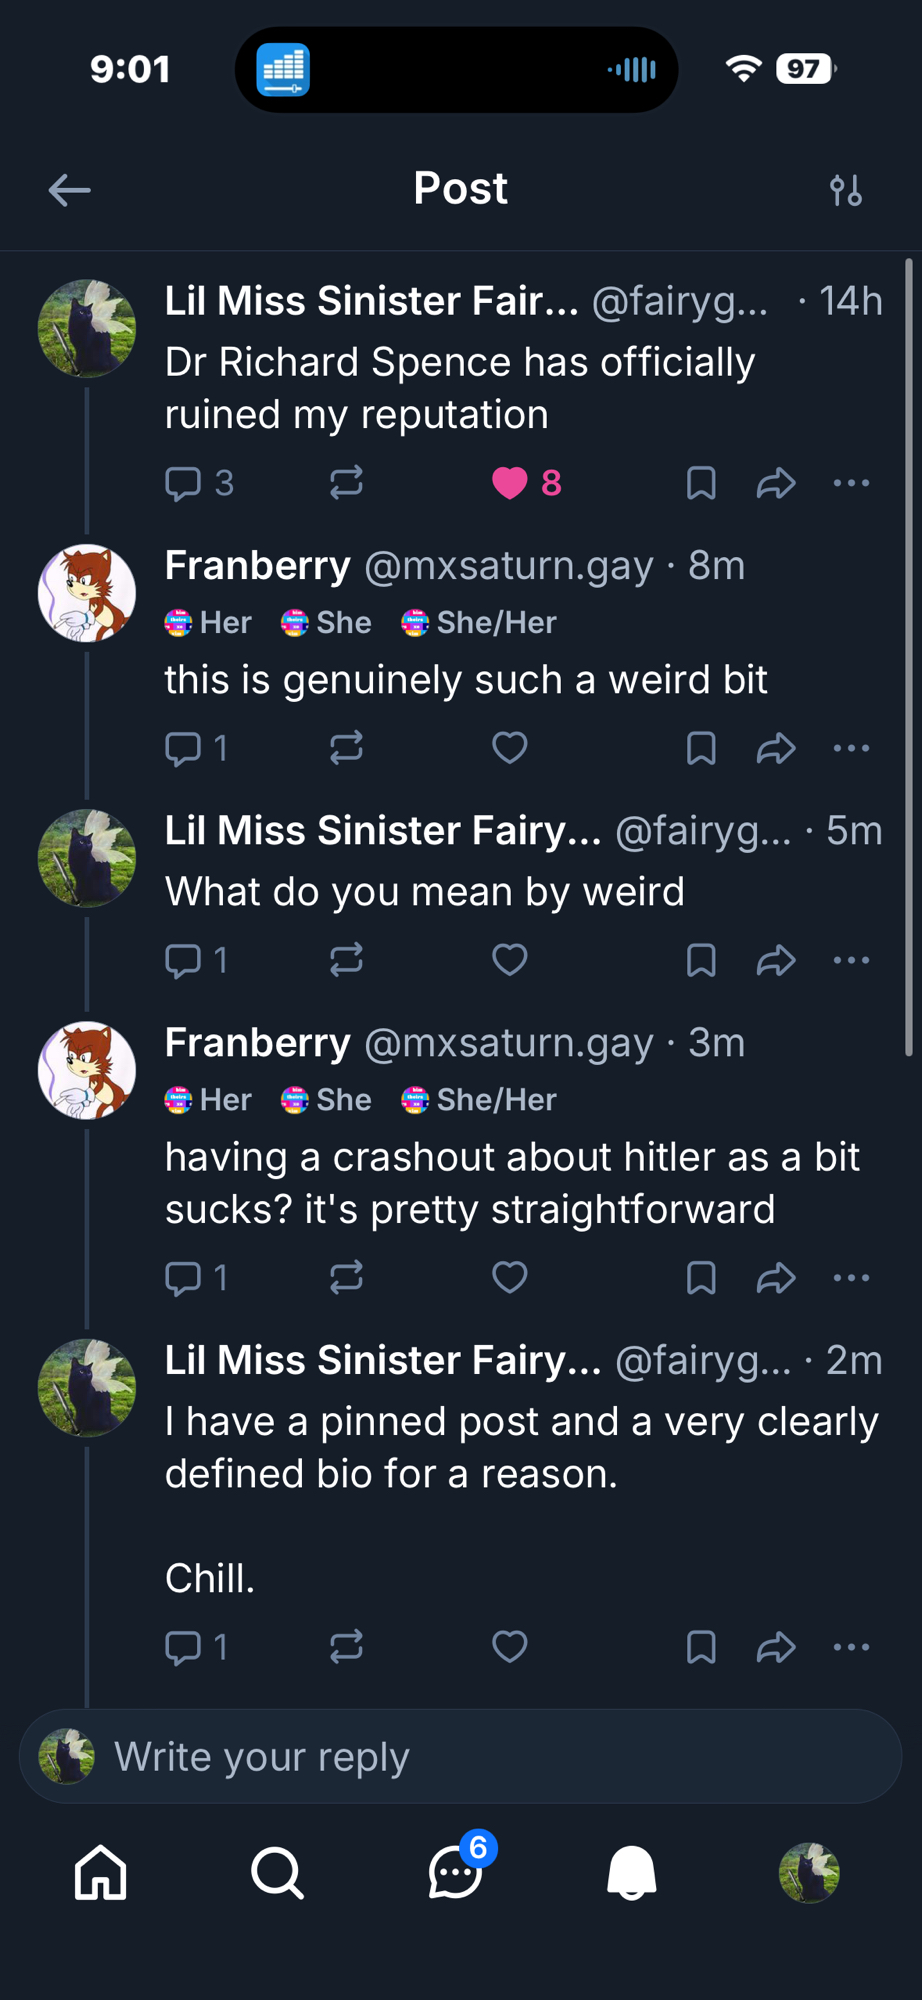The height and width of the screenshot is (2000, 922).
Task: Open the Search tab
Action: [x=277, y=1872]
